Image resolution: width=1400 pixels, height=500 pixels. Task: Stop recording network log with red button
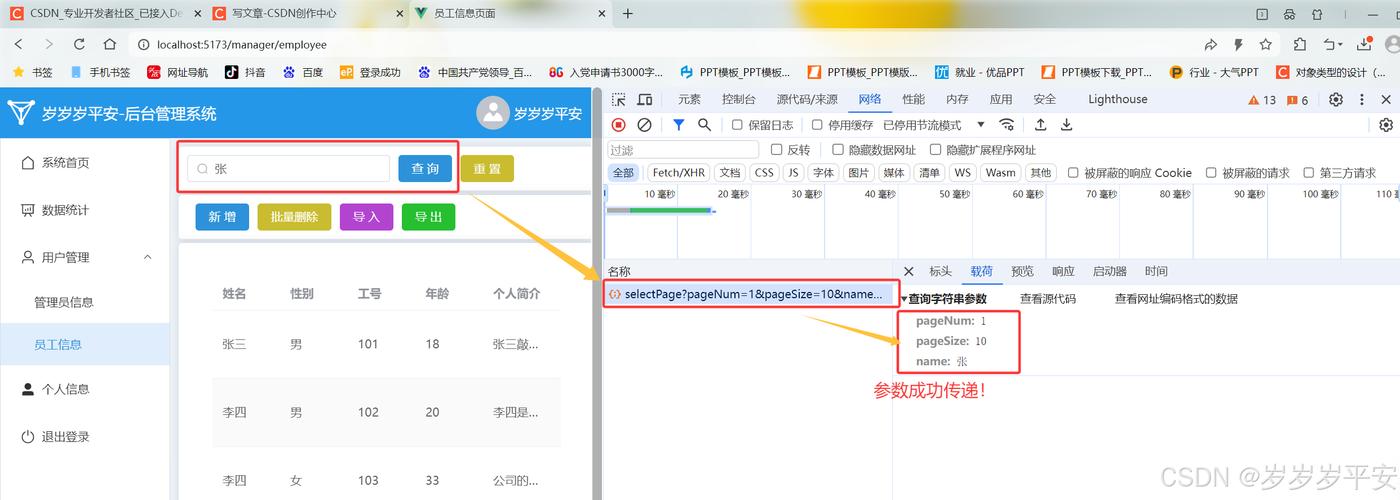619,125
